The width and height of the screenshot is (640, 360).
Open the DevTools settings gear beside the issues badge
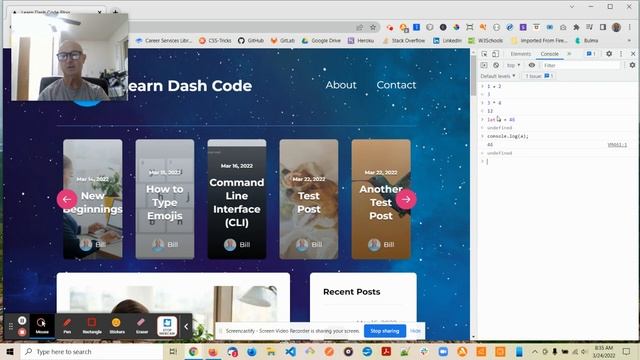tap(609, 53)
